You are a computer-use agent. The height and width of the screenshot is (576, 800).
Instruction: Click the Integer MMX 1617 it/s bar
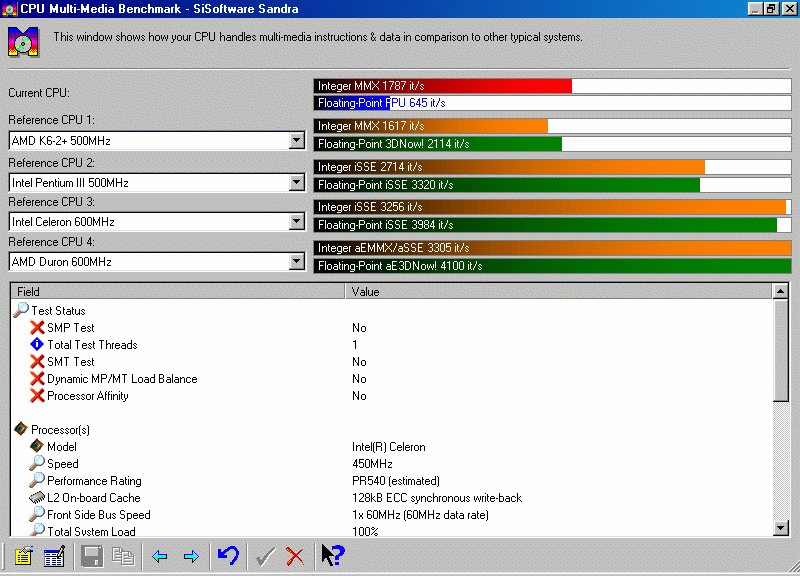[x=553, y=126]
